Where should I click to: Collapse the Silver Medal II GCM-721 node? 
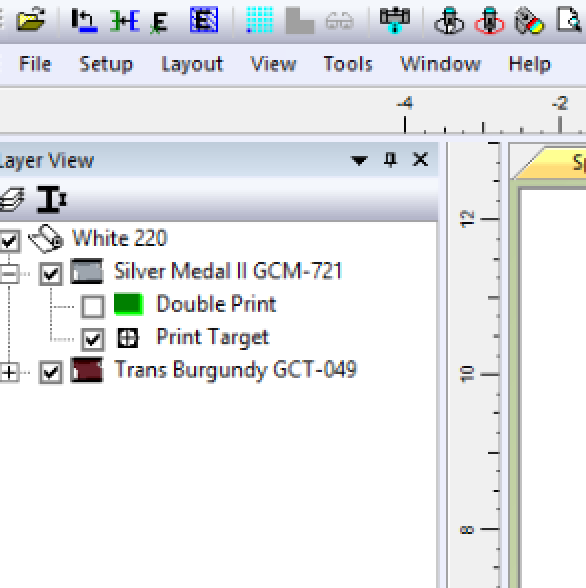[x=9, y=274]
